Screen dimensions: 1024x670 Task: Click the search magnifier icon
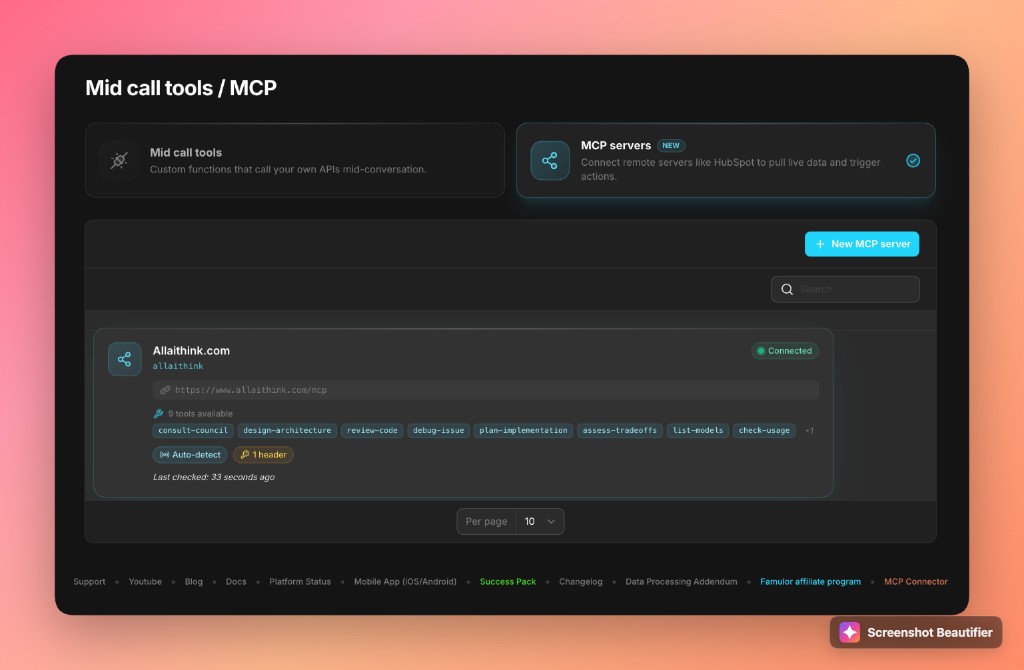tap(787, 289)
